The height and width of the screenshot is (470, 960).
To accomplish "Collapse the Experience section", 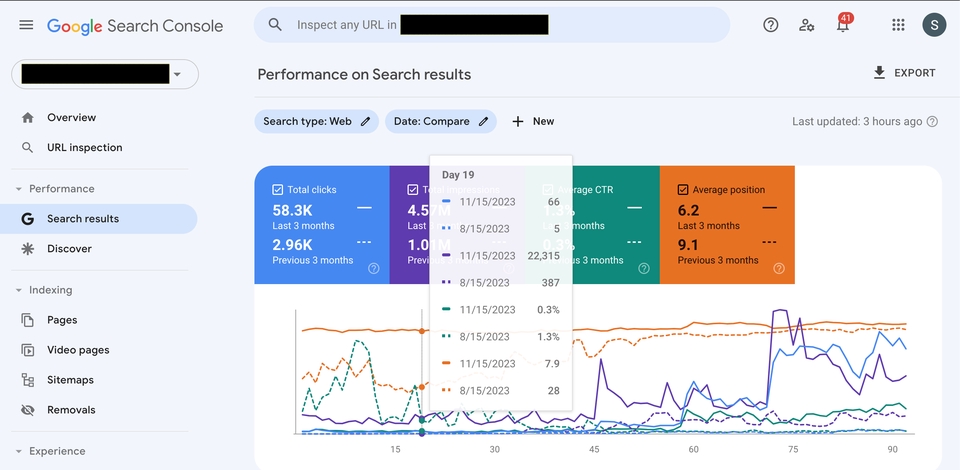I will [x=18, y=451].
